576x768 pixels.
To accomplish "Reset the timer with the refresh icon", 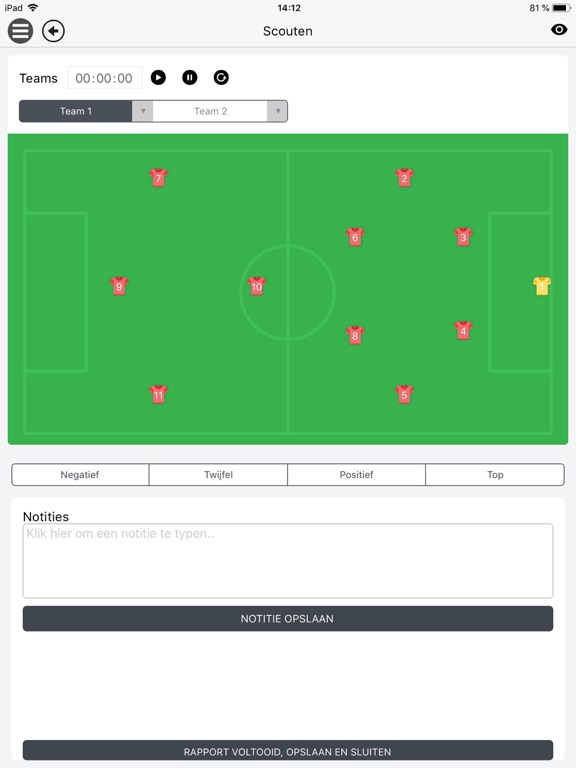I will (221, 77).
